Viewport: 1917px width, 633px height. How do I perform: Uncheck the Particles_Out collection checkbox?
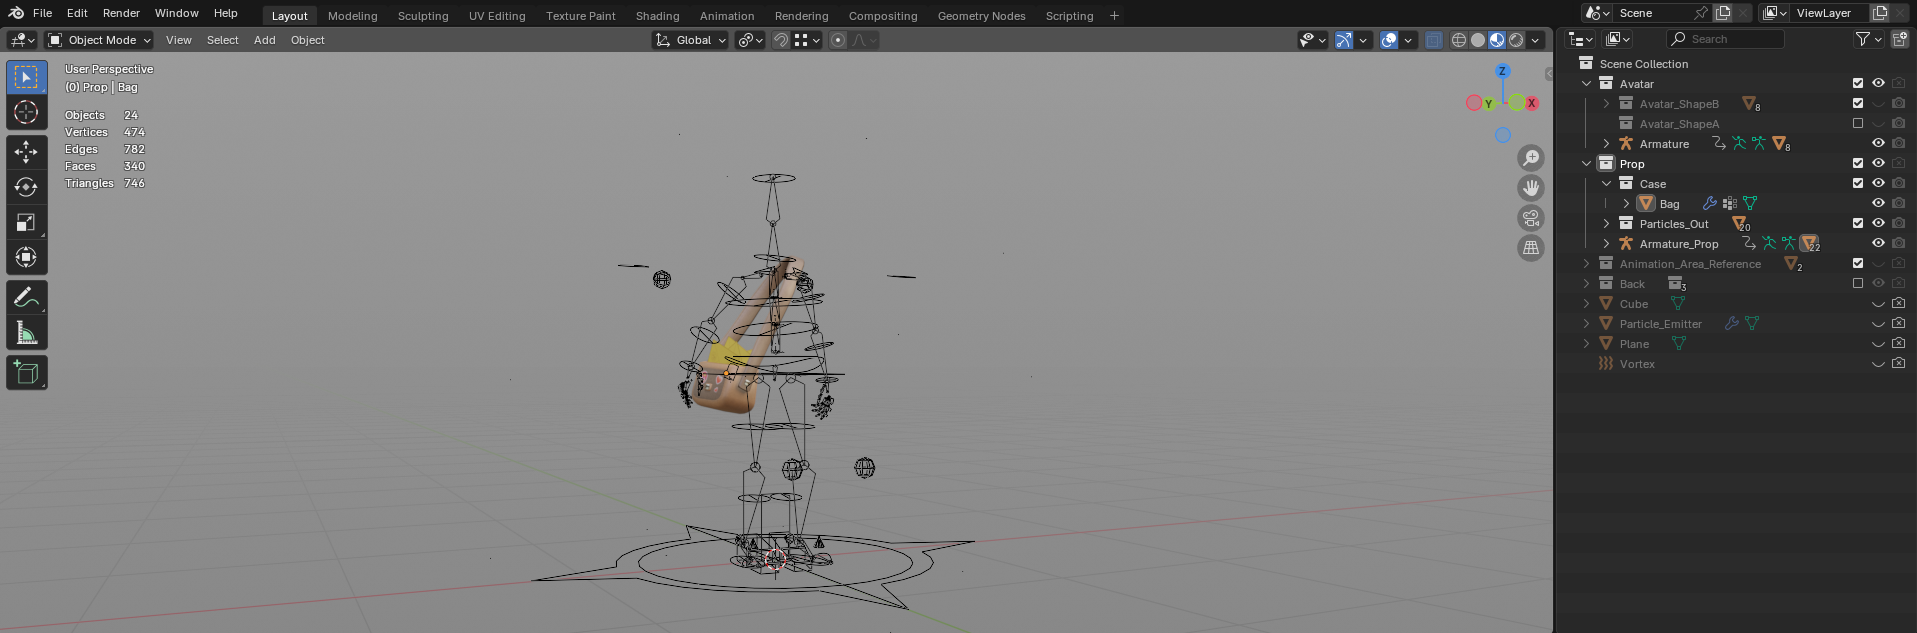(1857, 224)
